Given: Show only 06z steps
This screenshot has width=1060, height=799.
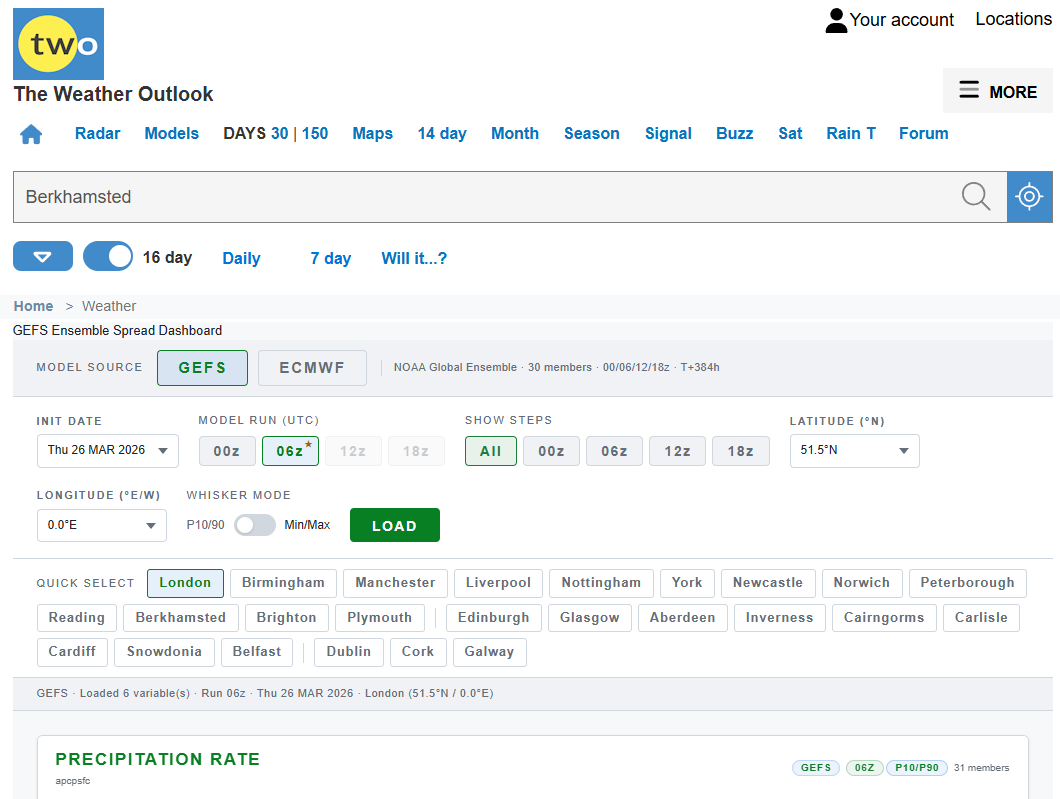Looking at the screenshot, I should (615, 451).
